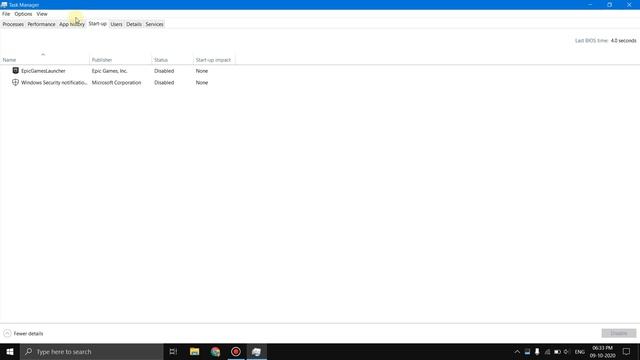Open the clock and date flyout
The image size is (640, 360).
(602, 352)
